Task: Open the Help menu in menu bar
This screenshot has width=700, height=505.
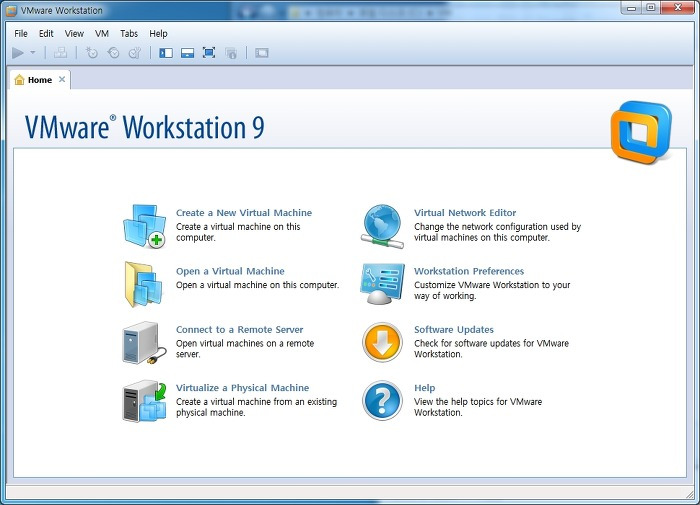Action: click(158, 33)
